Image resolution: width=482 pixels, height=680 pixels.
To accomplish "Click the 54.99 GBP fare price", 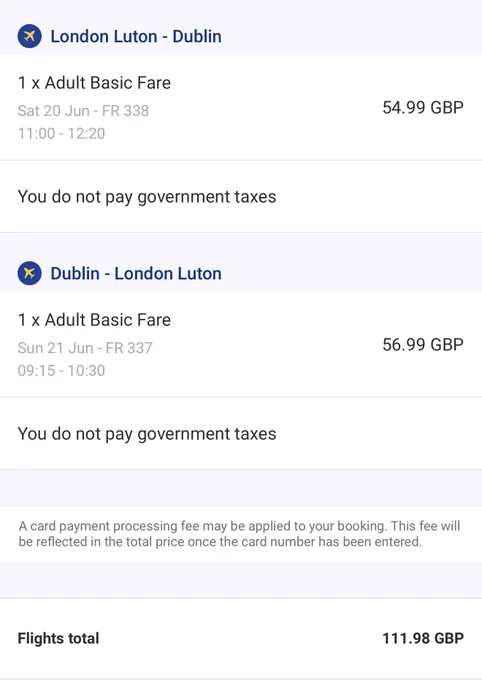I will pyautogui.click(x=423, y=108).
